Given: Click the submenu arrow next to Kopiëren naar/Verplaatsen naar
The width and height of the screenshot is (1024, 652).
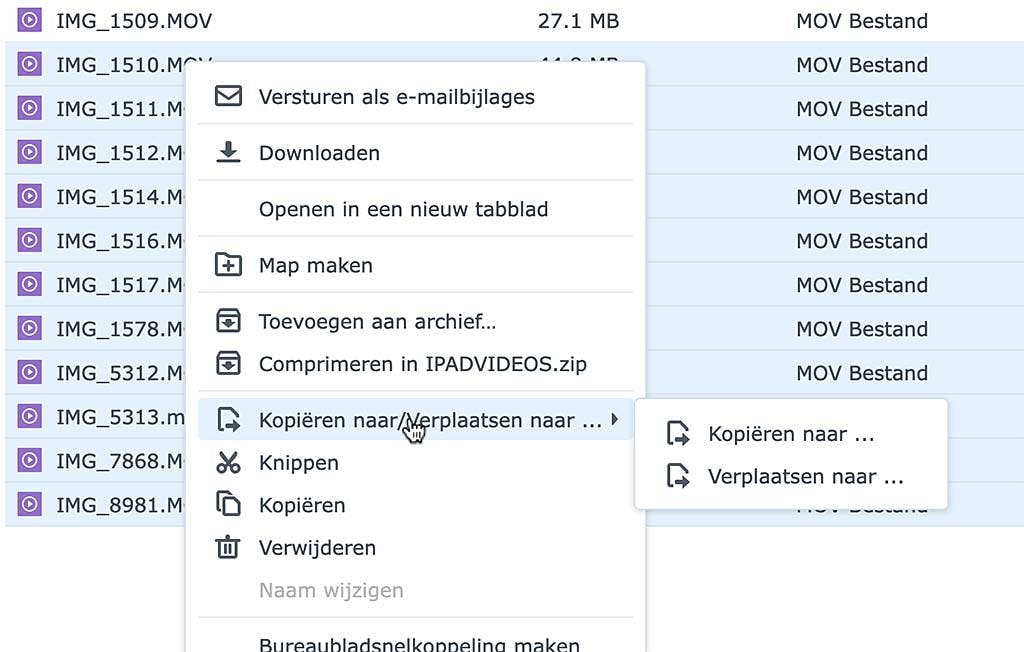Looking at the screenshot, I should (615, 420).
